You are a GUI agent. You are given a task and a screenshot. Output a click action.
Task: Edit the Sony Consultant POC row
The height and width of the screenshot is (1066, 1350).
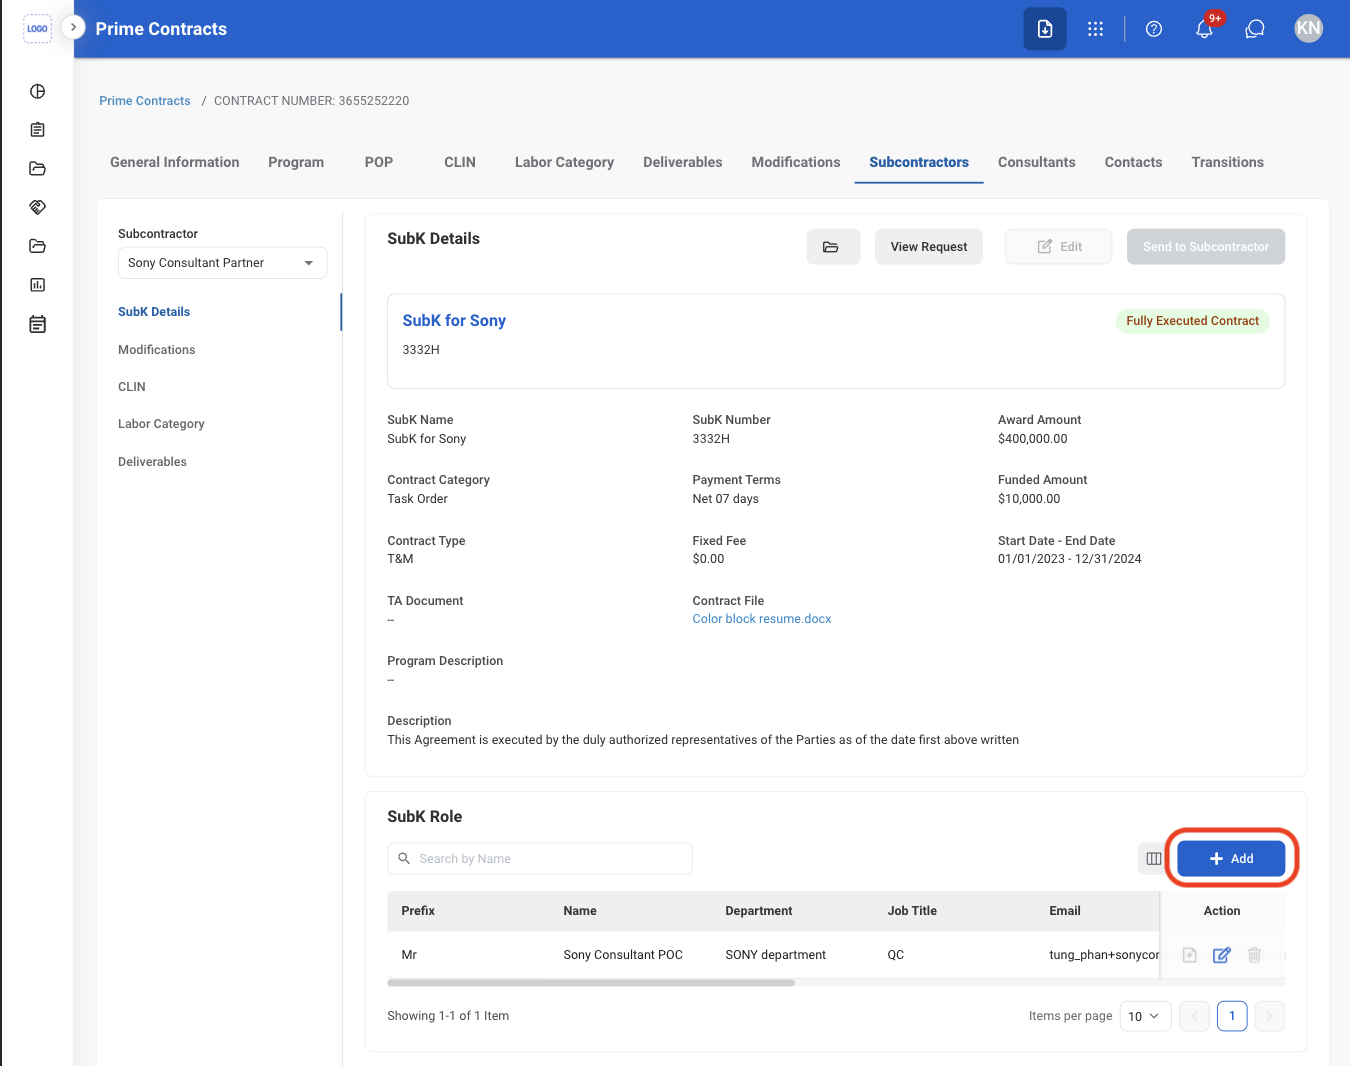point(1221,955)
